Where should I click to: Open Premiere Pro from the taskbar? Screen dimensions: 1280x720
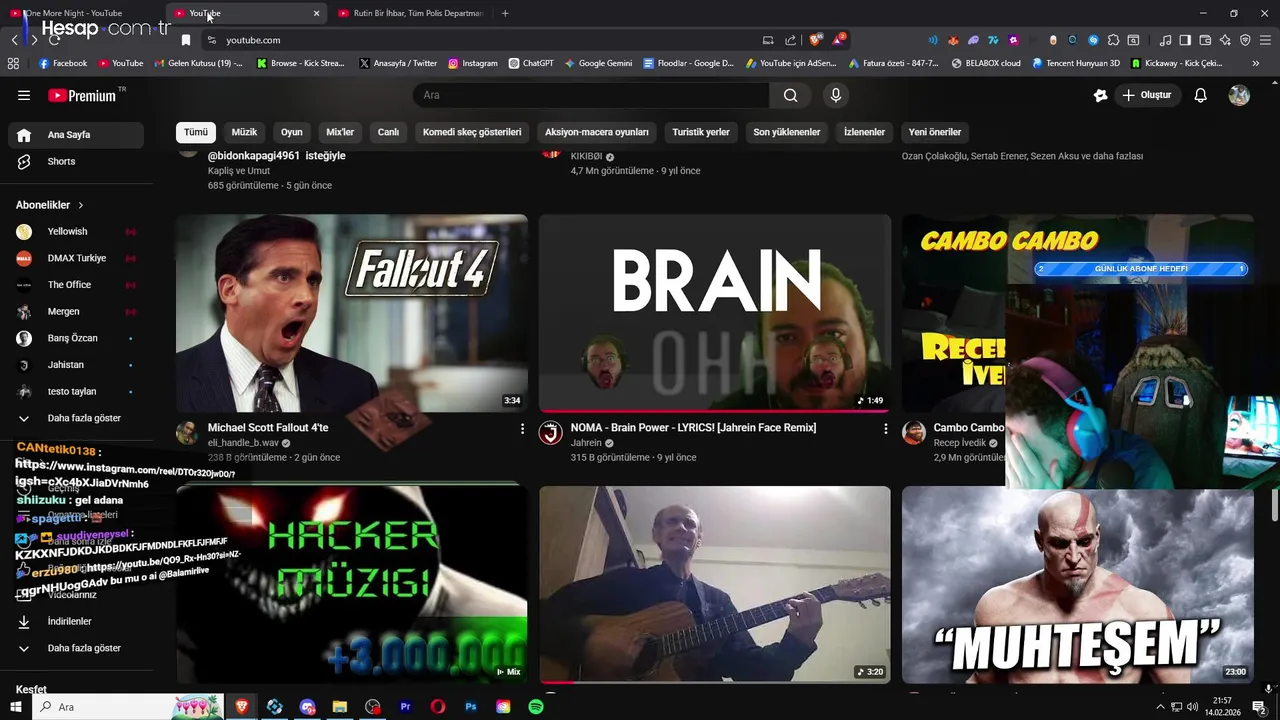[x=405, y=707]
